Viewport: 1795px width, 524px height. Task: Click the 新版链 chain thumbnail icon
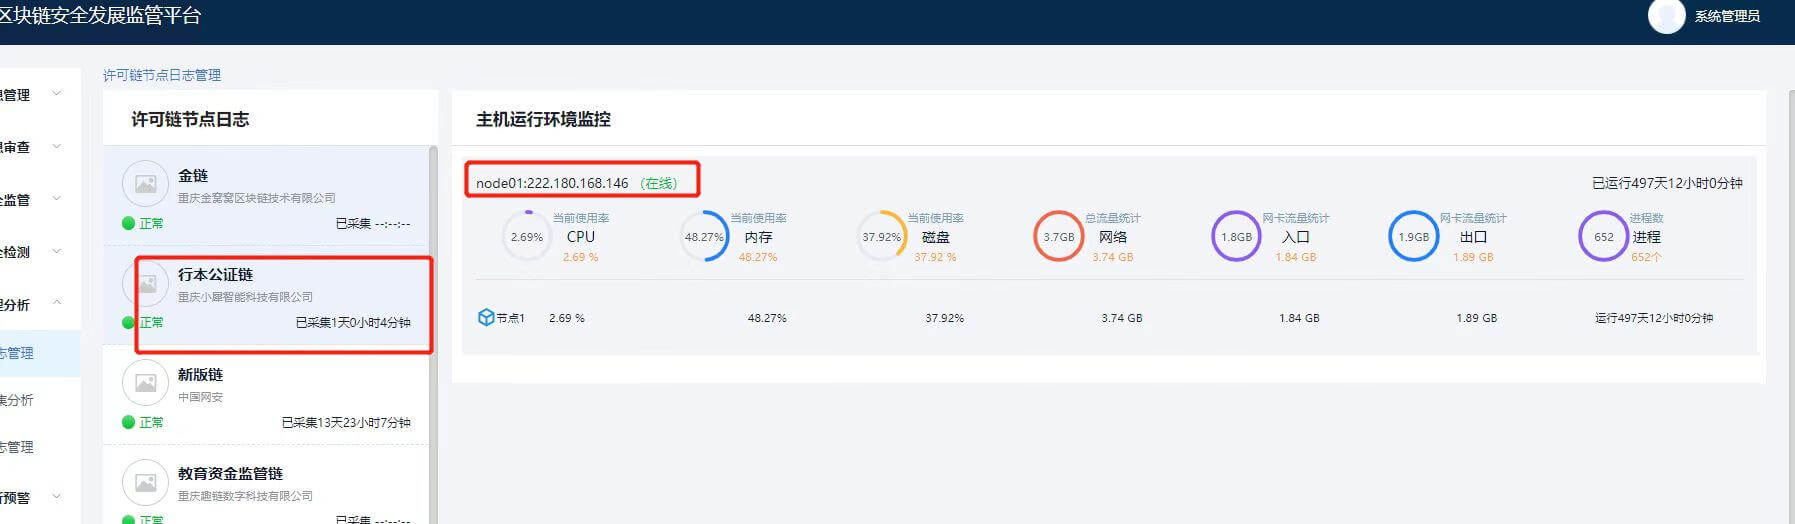(145, 383)
